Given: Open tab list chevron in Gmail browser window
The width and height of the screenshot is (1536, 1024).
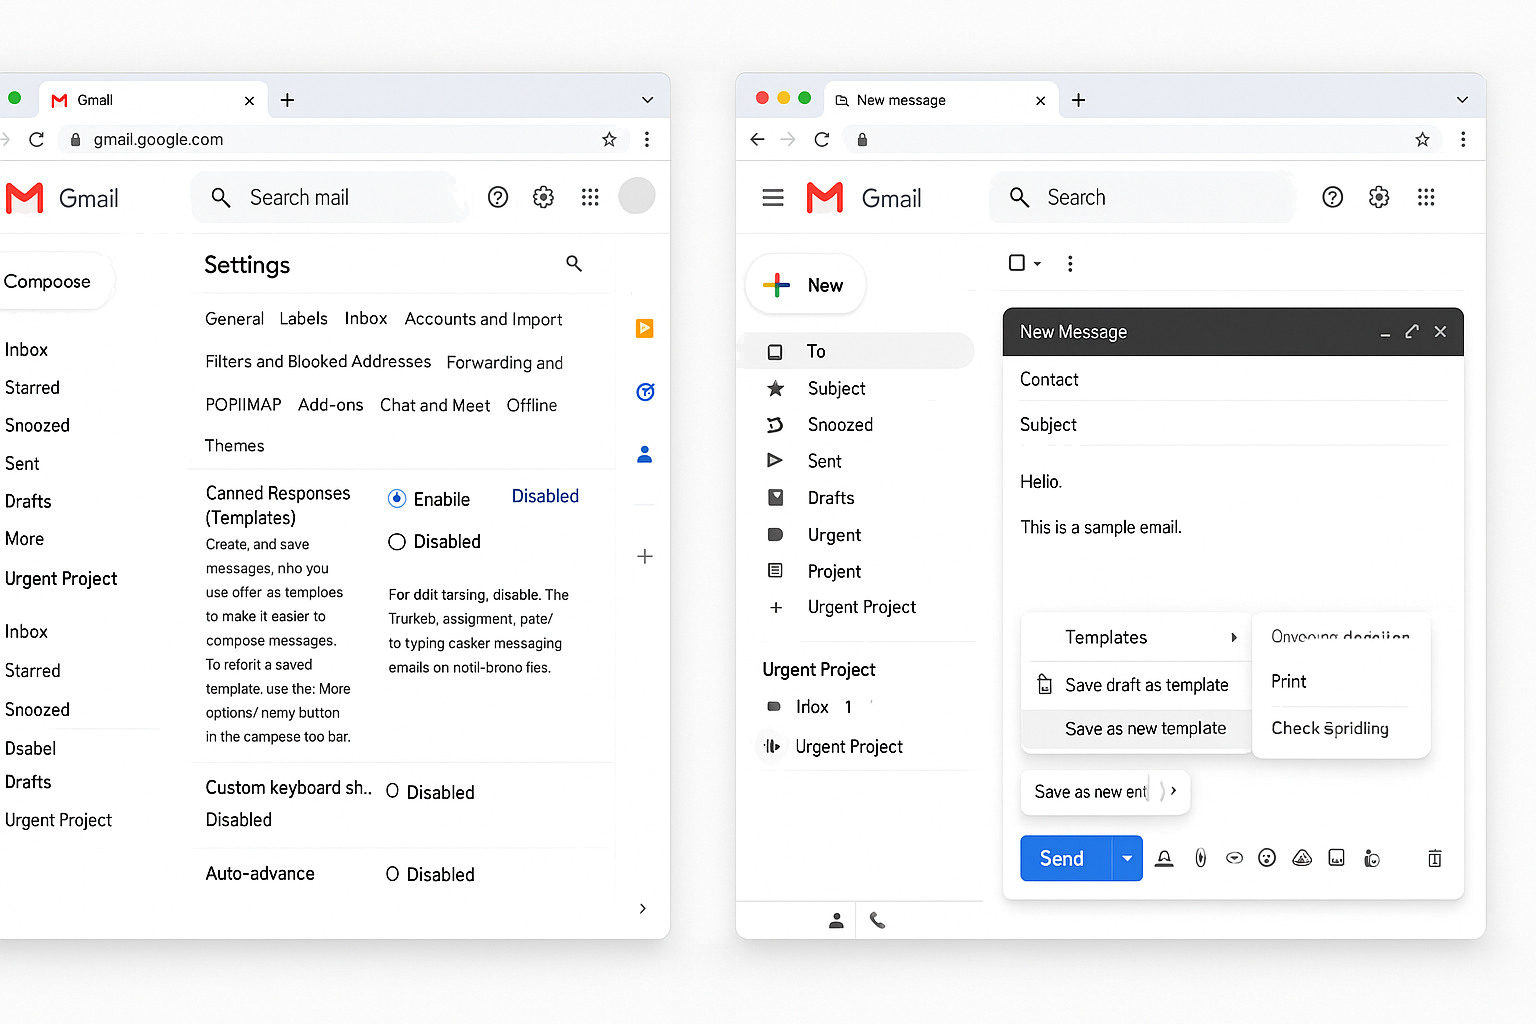Looking at the screenshot, I should pos(647,100).
